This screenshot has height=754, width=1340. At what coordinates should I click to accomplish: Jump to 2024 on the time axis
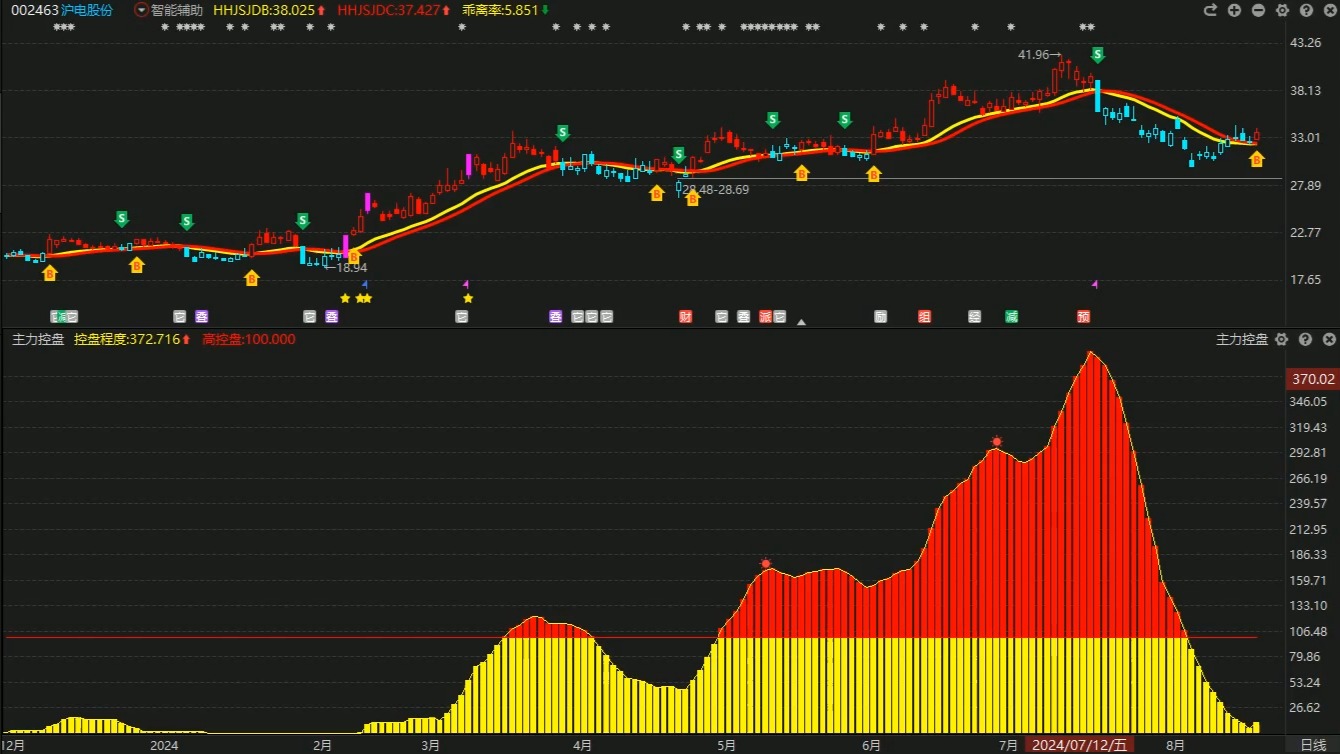point(163,745)
